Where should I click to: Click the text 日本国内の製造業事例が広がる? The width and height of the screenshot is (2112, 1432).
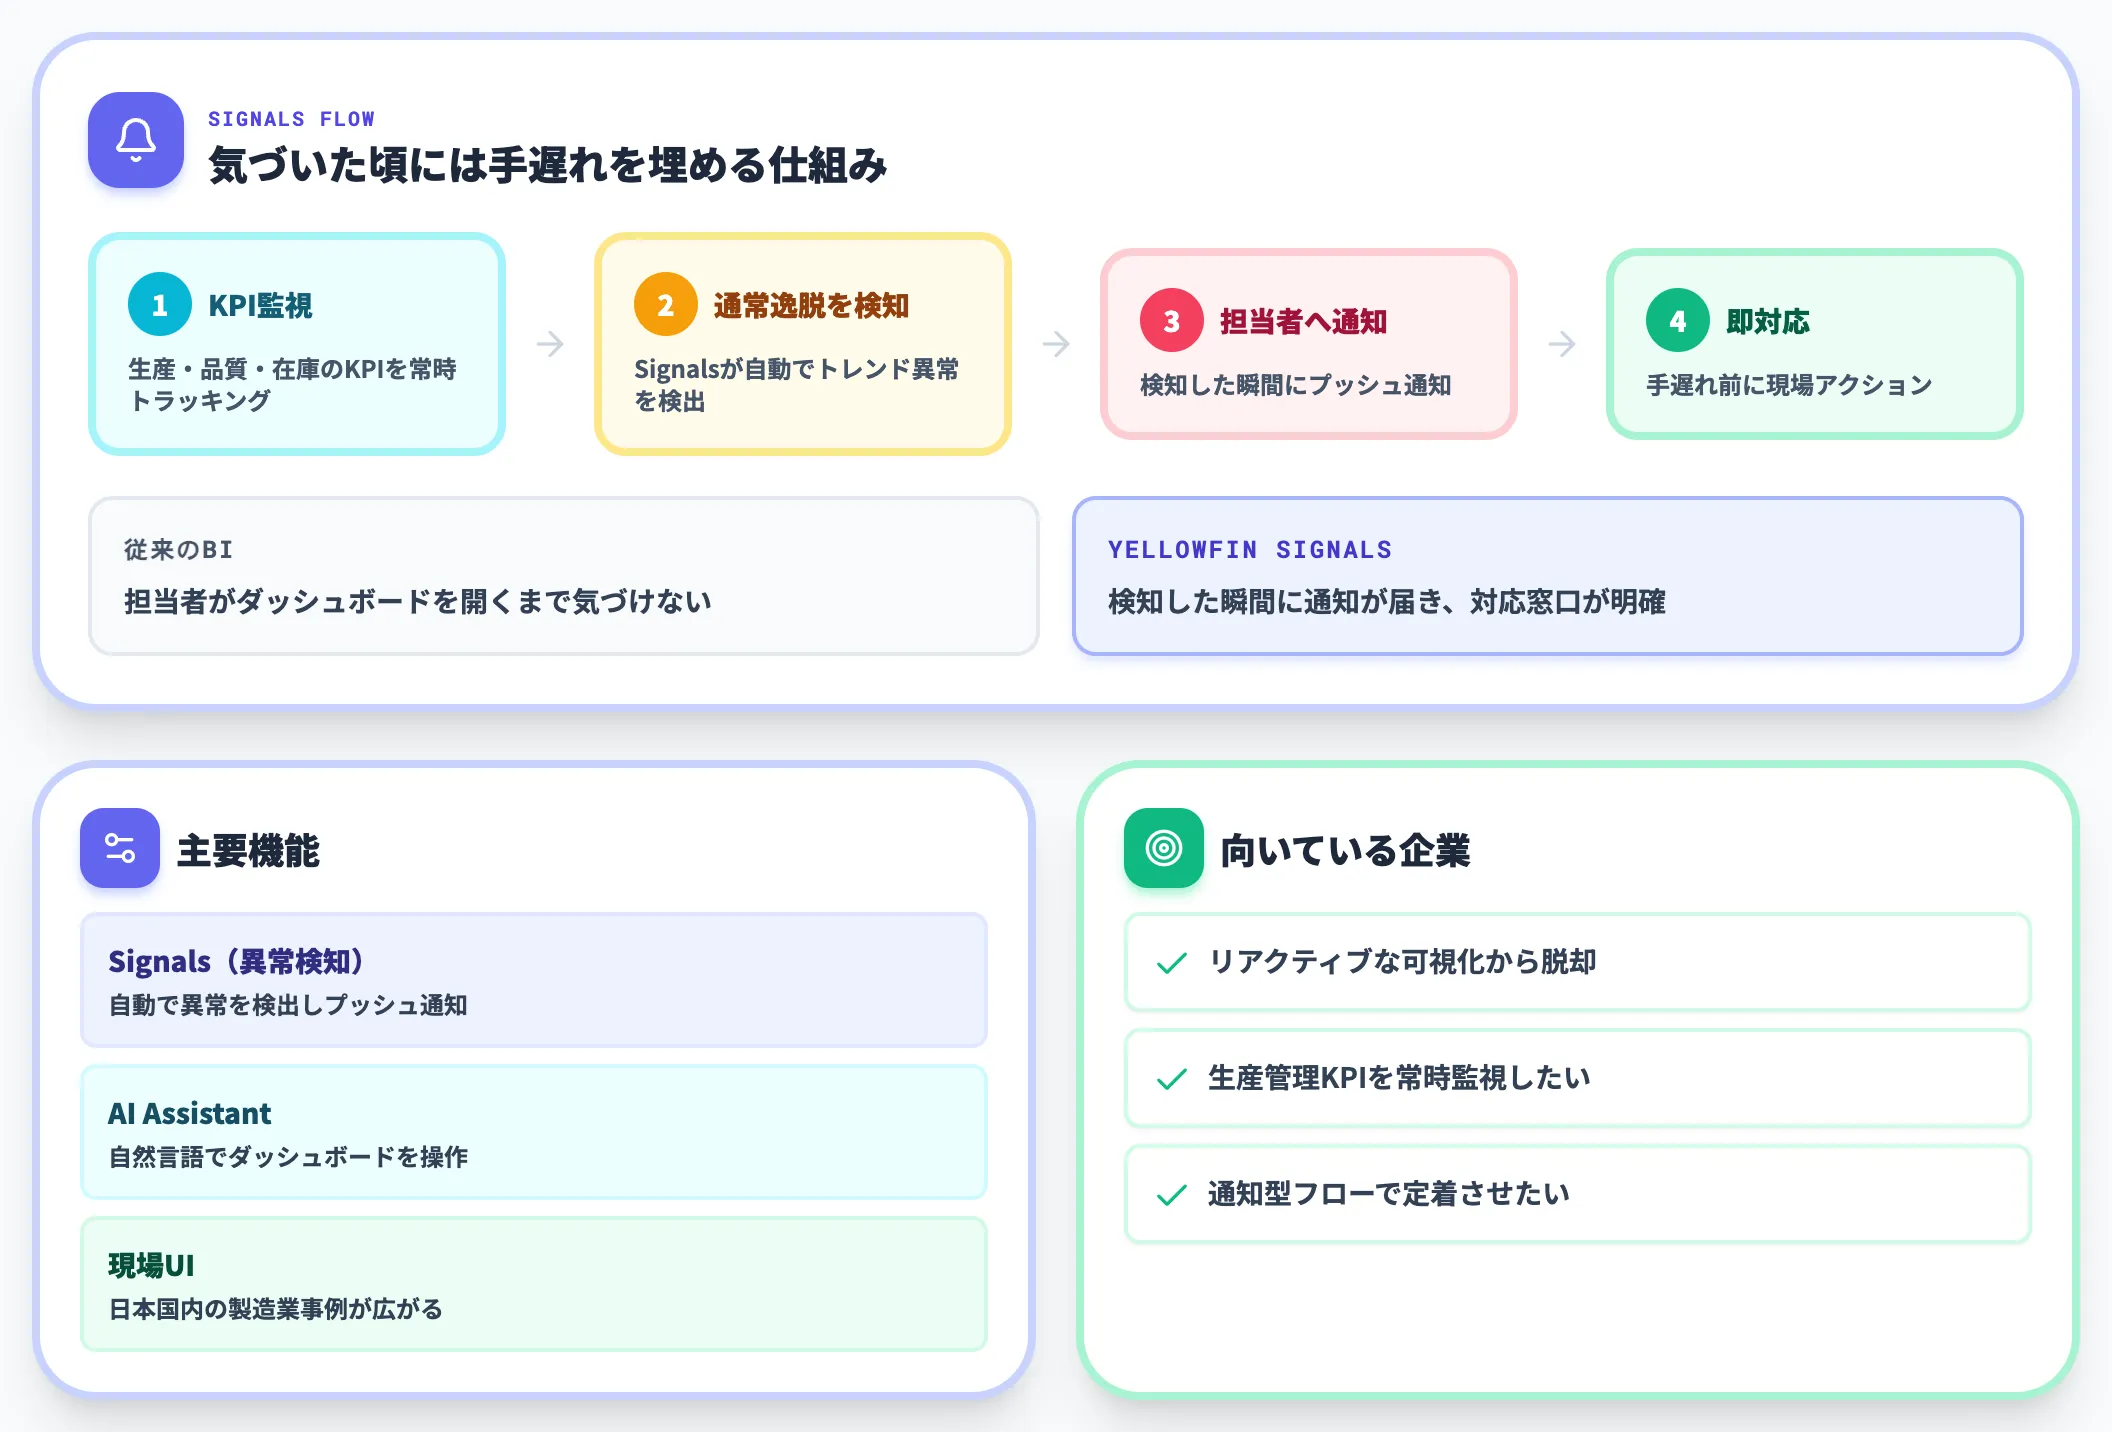pyautogui.click(x=275, y=1309)
